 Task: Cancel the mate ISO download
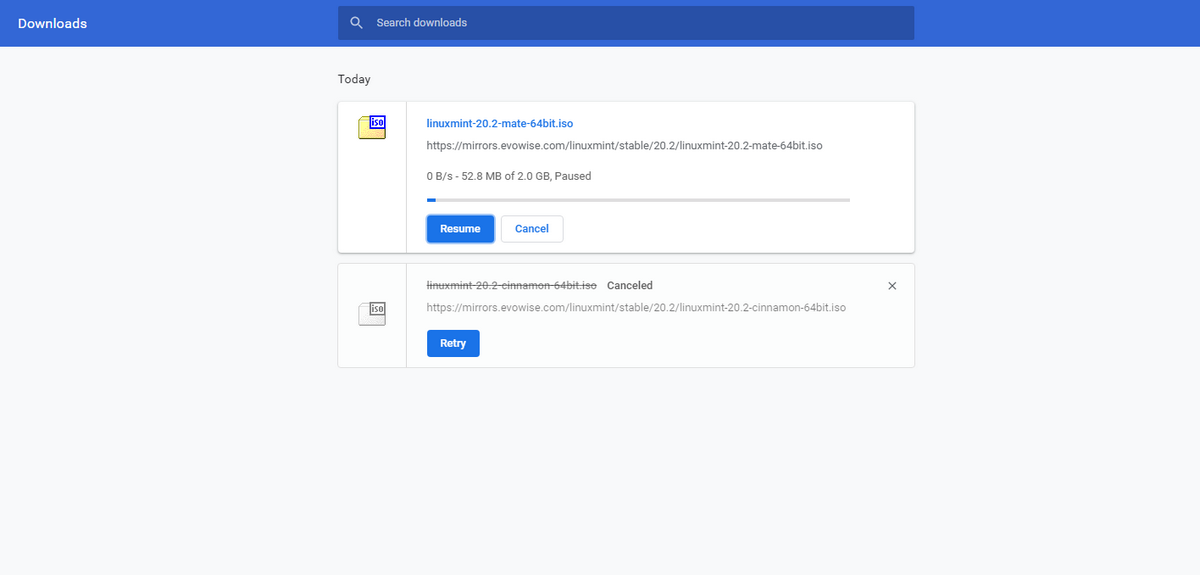(532, 229)
